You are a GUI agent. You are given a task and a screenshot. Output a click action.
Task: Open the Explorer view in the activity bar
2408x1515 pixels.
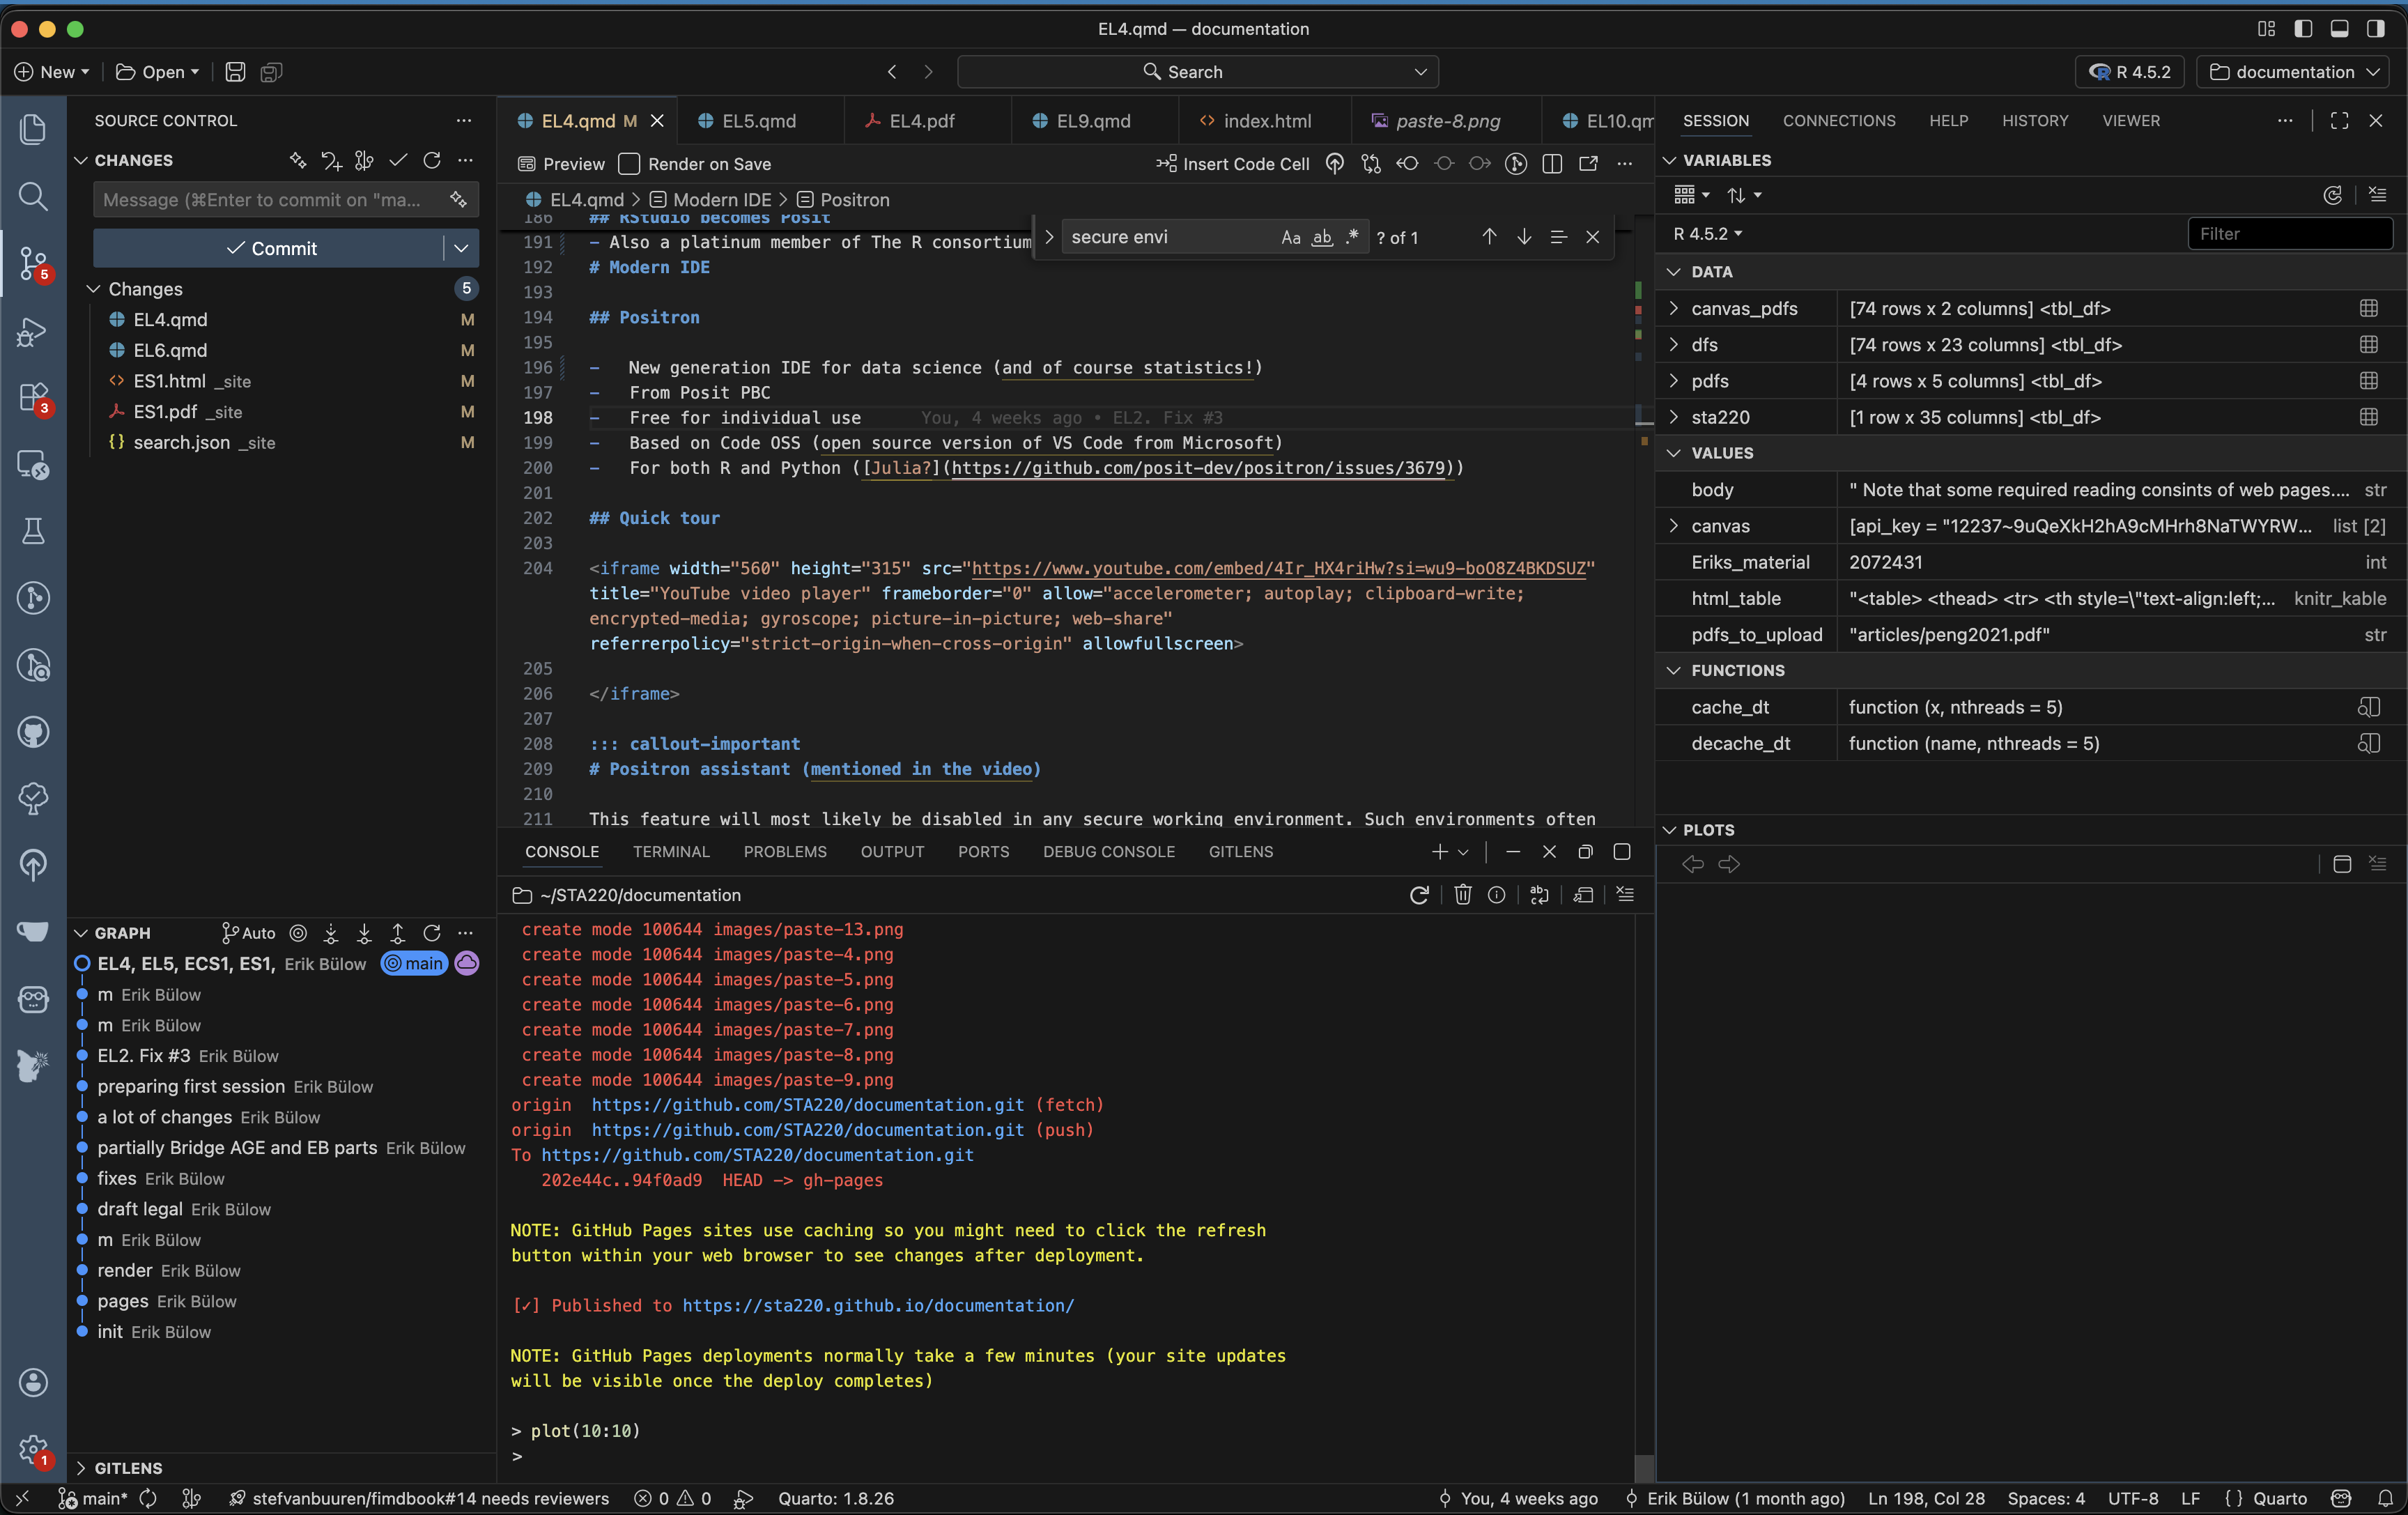(33, 129)
